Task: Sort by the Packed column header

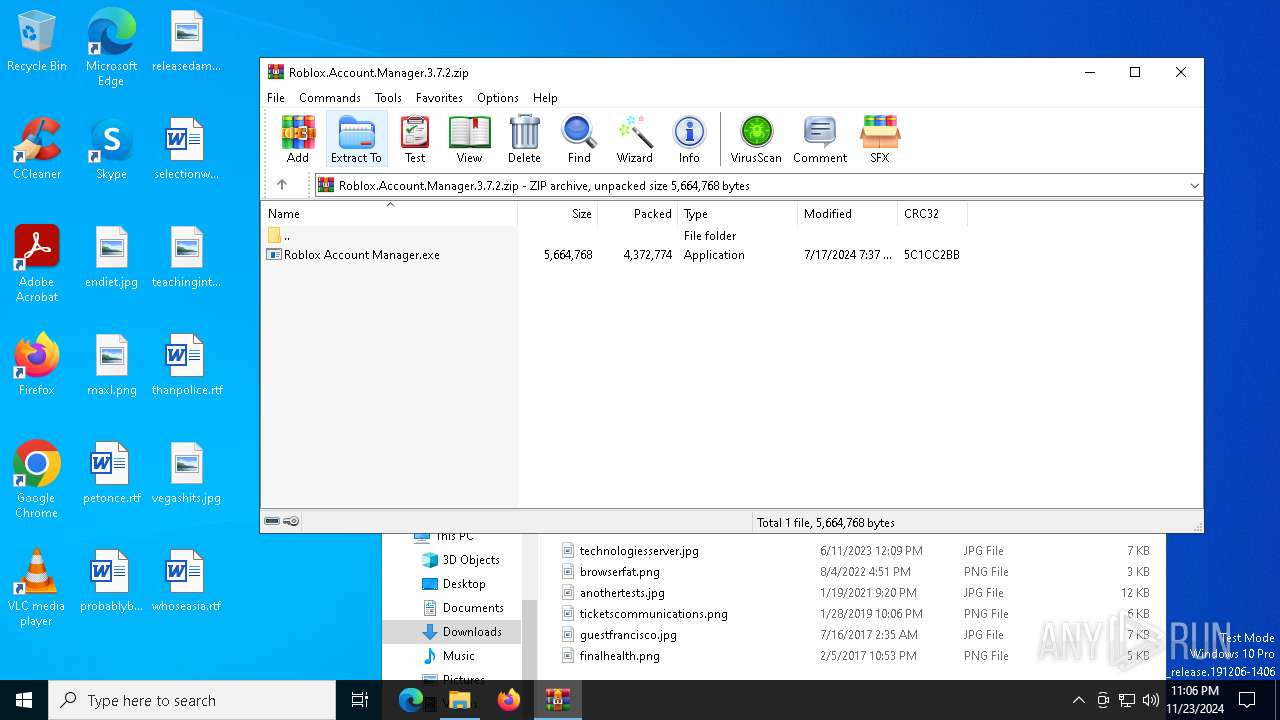Action: click(638, 214)
